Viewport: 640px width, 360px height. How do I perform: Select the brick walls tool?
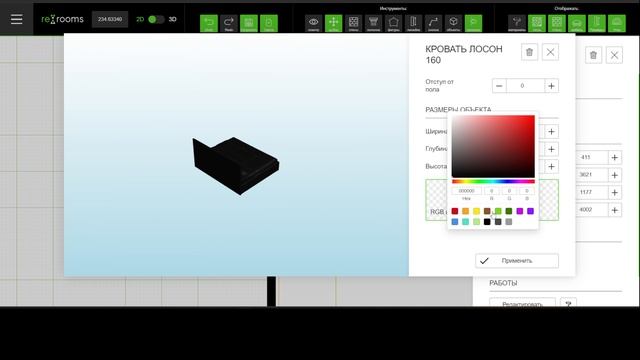(353, 23)
